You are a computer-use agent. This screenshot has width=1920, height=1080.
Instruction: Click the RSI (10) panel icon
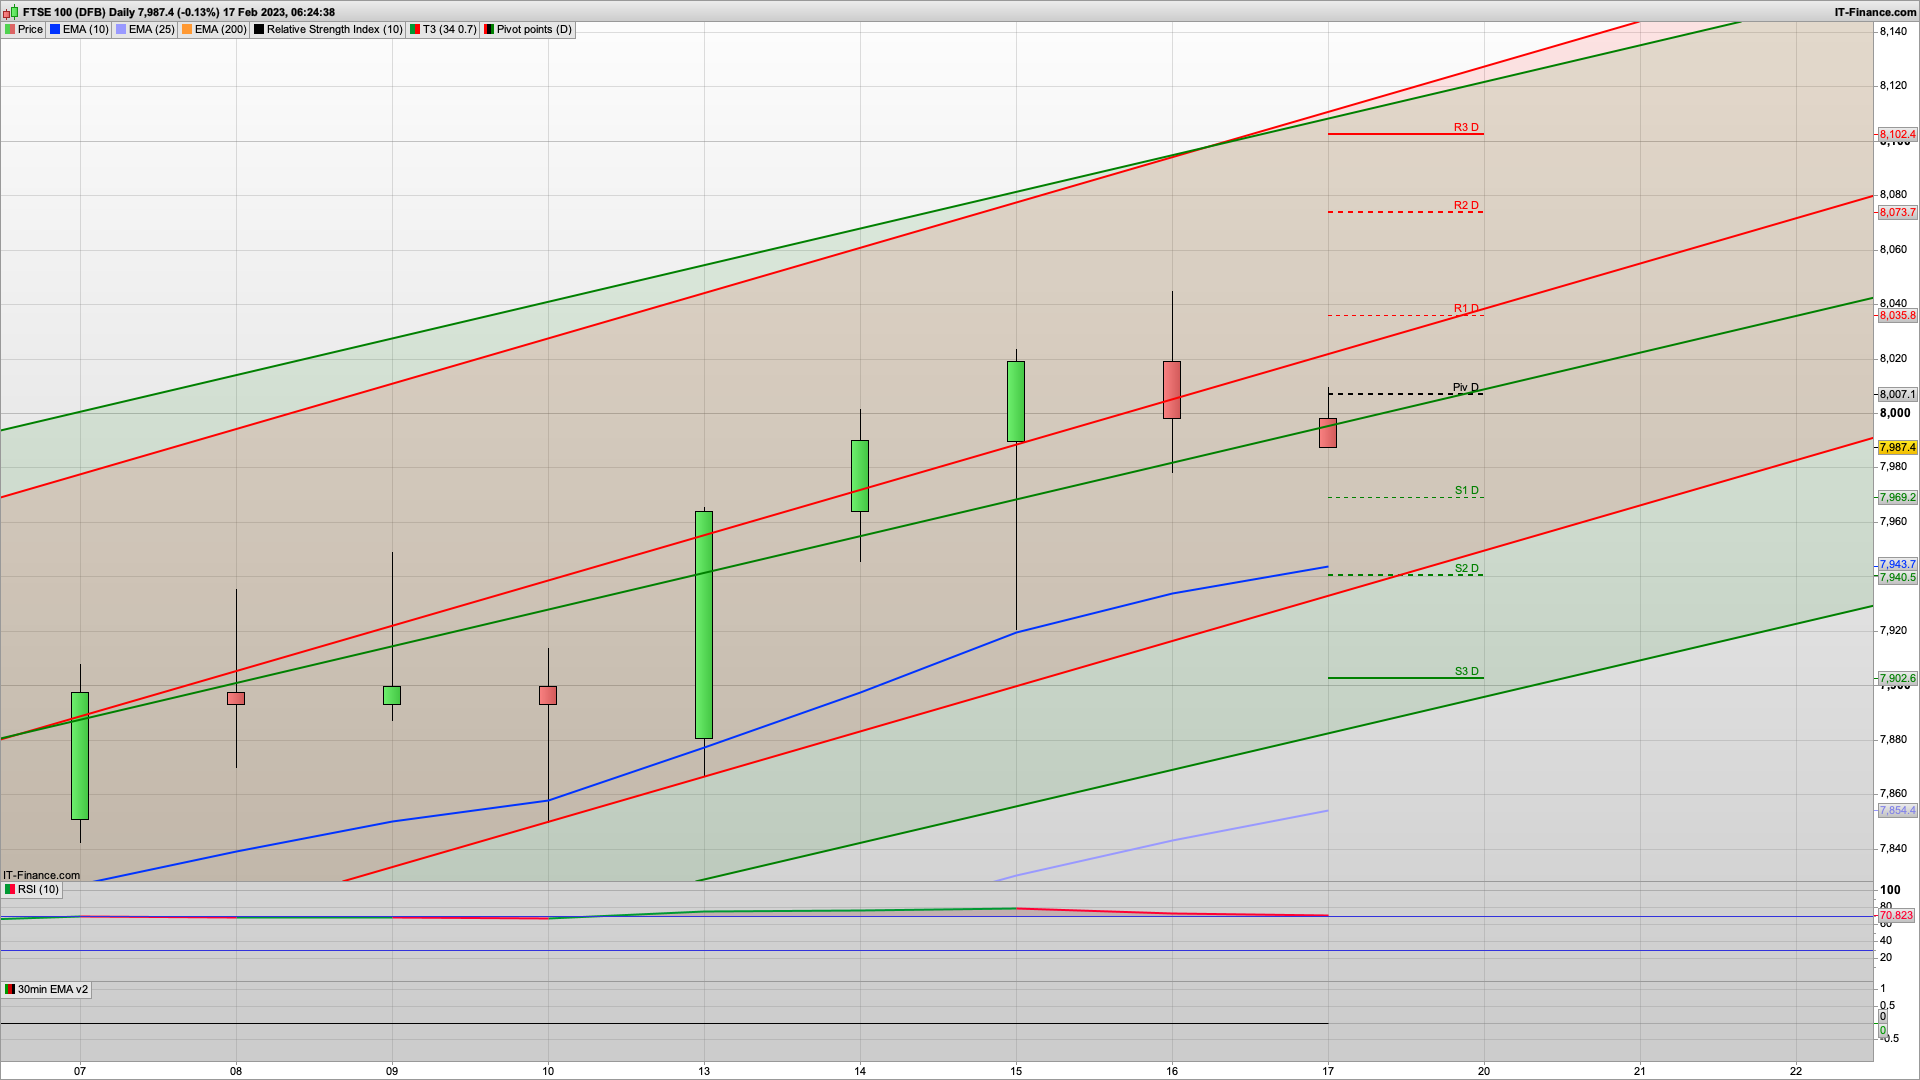[10, 890]
